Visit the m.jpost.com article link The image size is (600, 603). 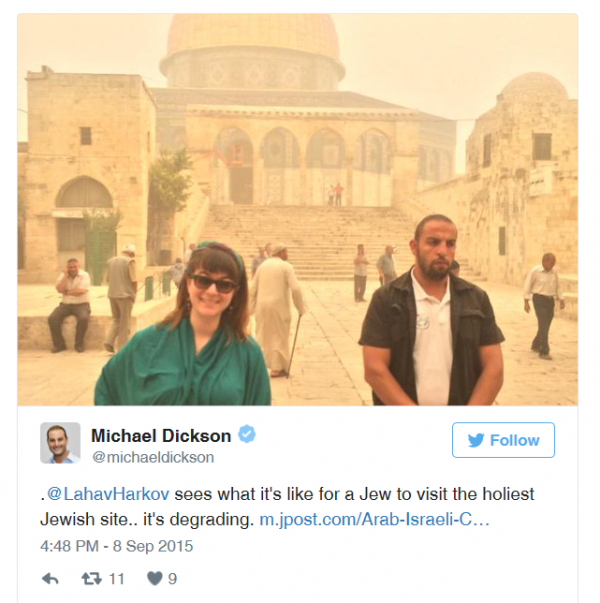tap(375, 520)
